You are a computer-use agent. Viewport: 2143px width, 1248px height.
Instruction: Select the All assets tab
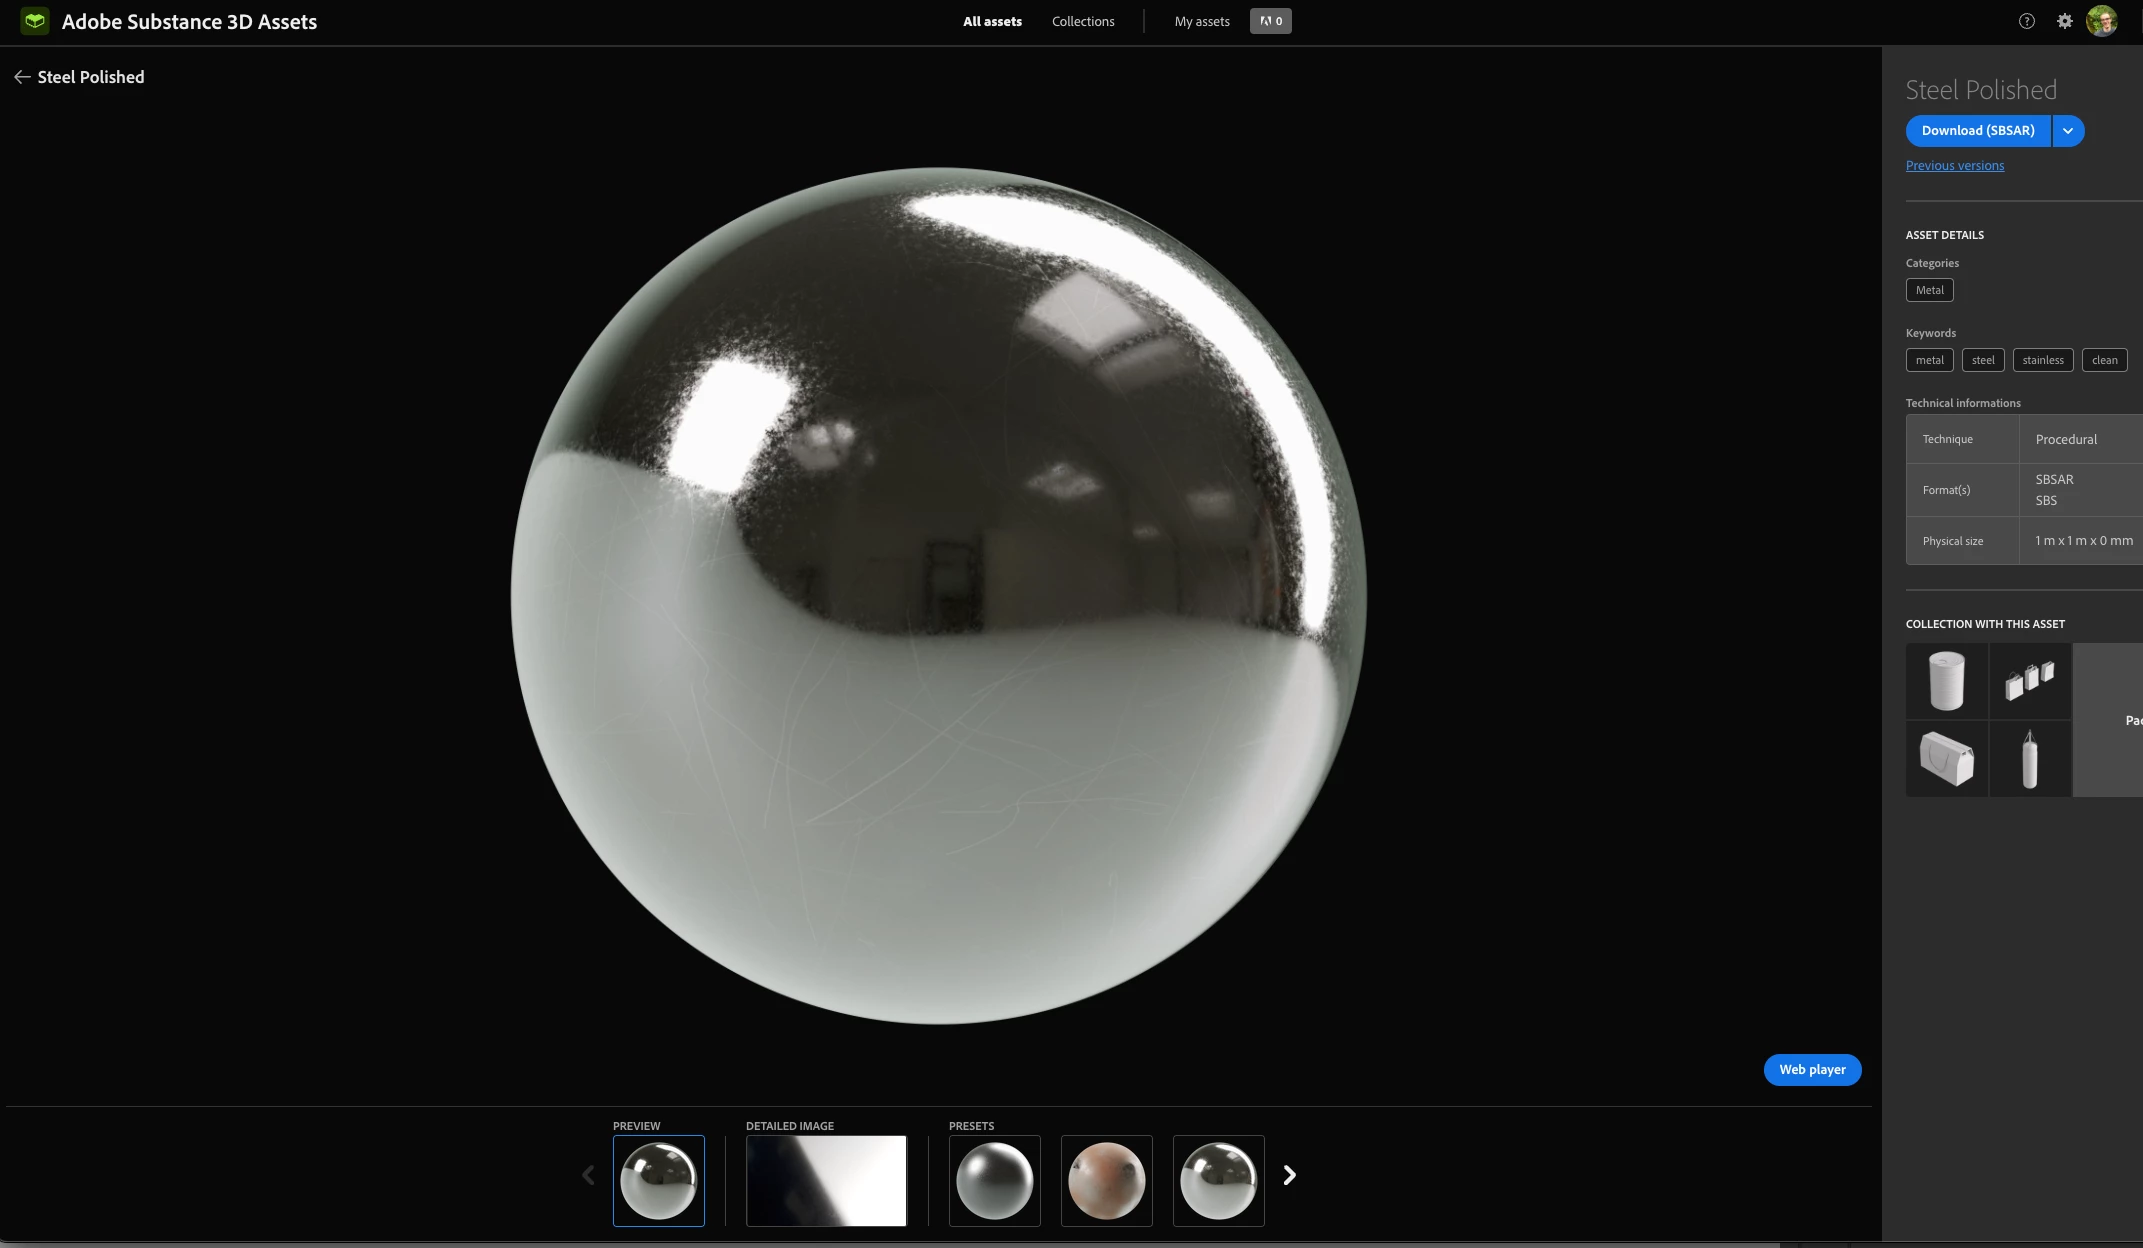[992, 21]
